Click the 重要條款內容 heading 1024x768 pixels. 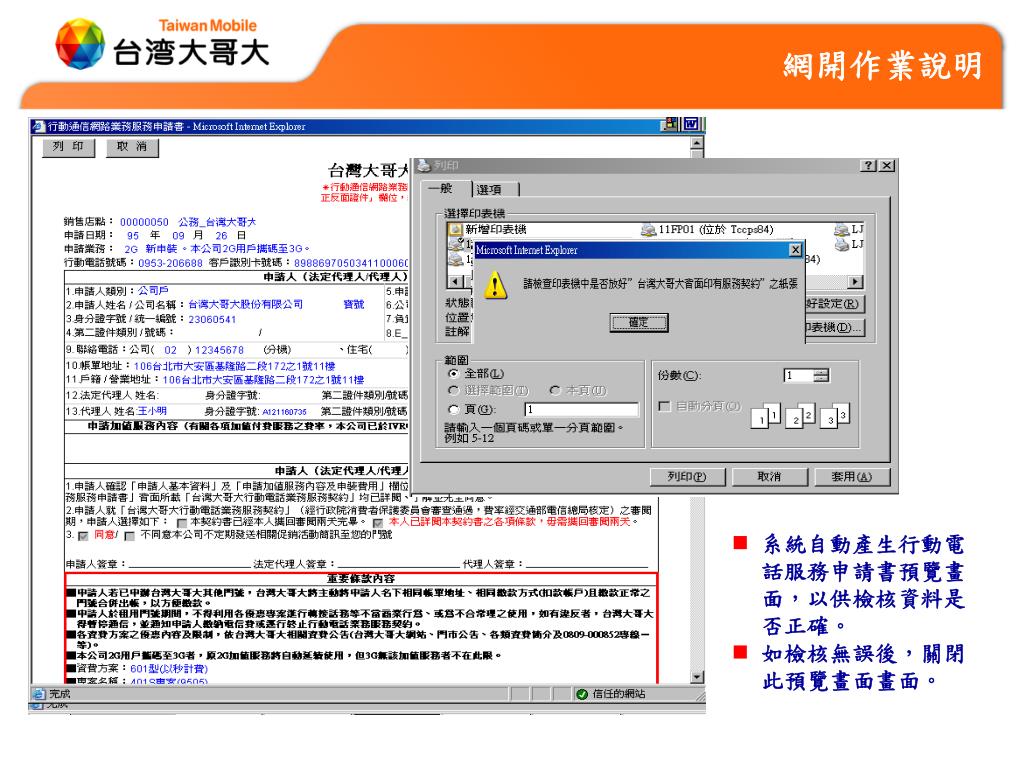pos(361,579)
